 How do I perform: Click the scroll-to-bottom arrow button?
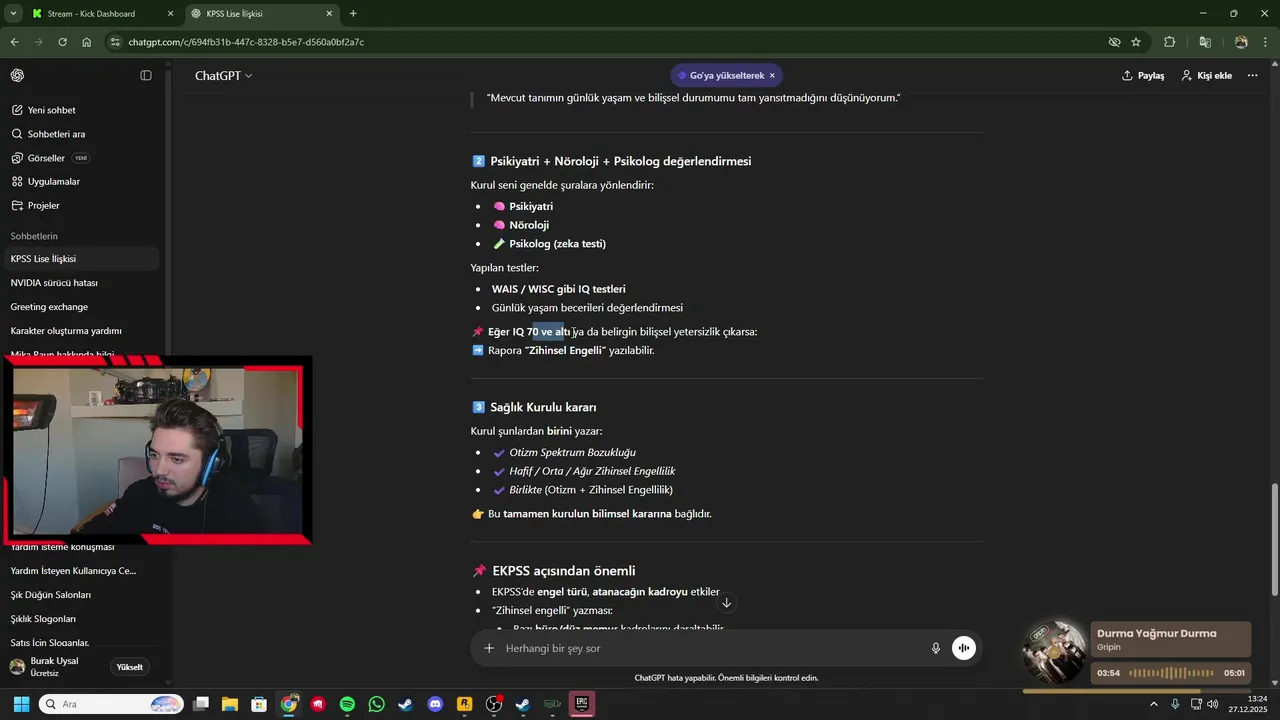click(x=727, y=603)
